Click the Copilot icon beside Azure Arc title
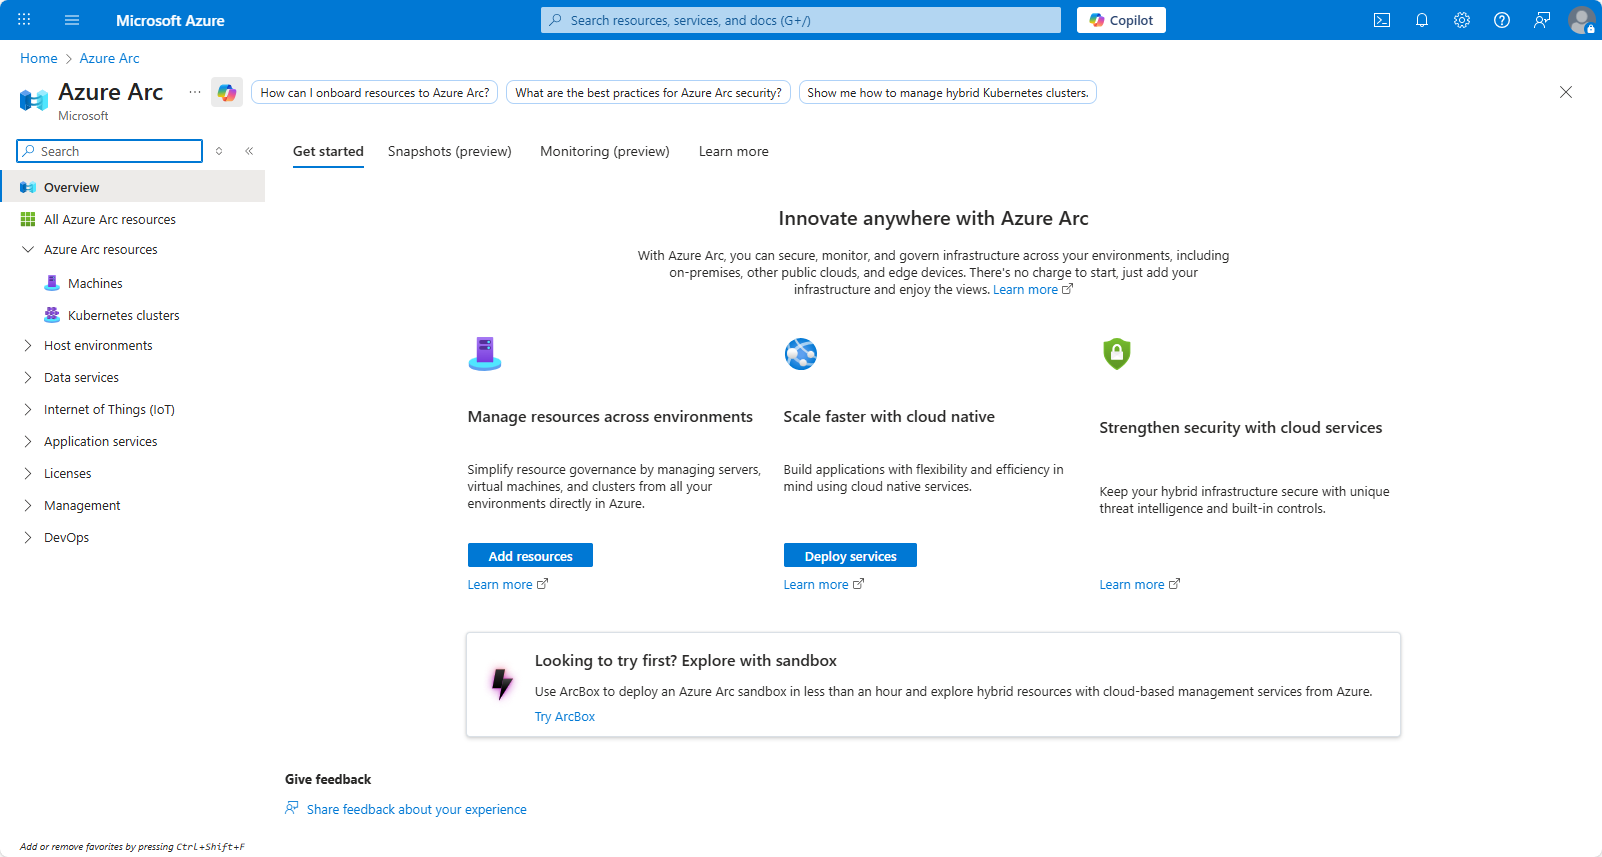The width and height of the screenshot is (1602, 857). coord(227,92)
